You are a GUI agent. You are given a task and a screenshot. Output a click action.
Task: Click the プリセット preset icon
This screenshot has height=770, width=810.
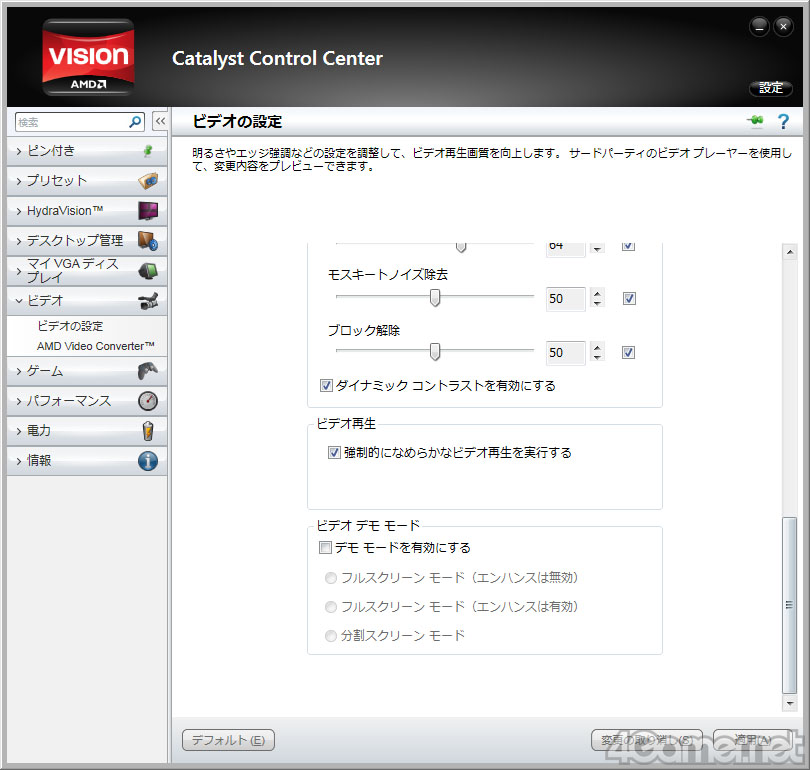pos(148,181)
